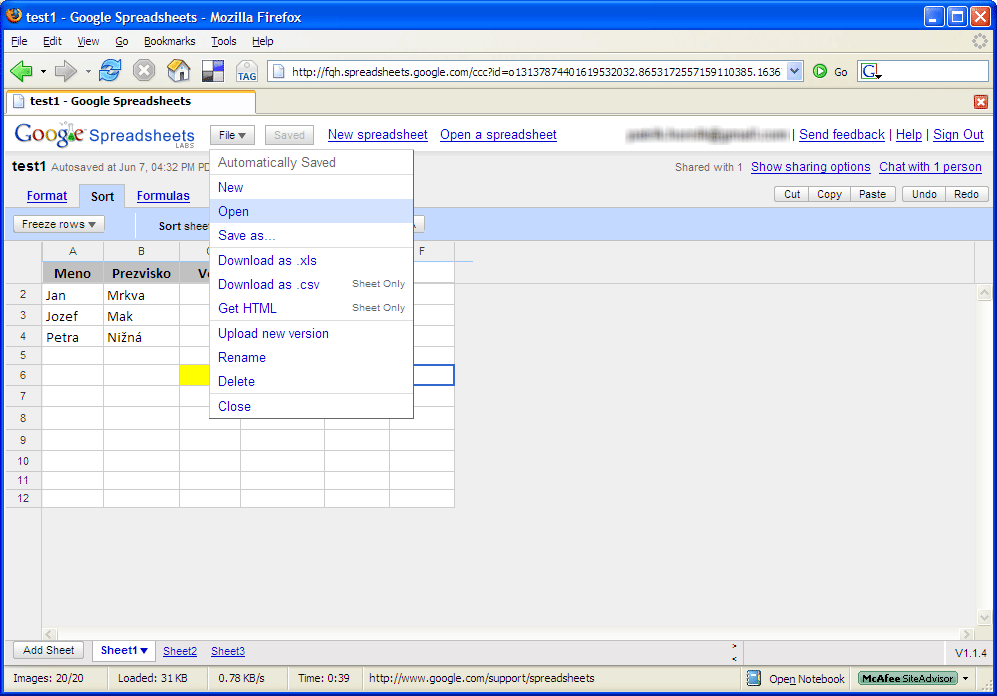This screenshot has width=997, height=696.
Task: Open Firefox Tools menu
Action: click(x=224, y=41)
